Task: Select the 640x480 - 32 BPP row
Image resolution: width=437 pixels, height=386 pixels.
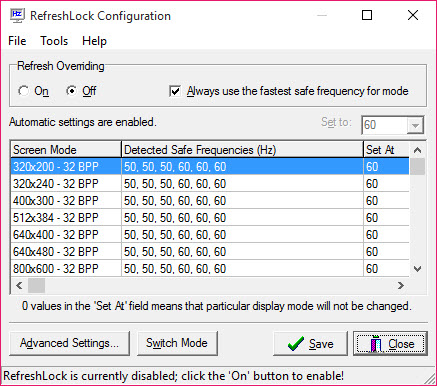Action: tap(210, 251)
